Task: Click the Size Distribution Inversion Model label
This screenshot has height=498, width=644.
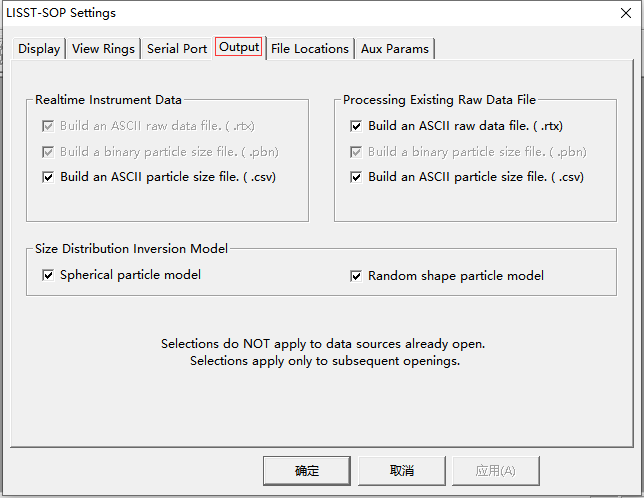Action: [131, 249]
